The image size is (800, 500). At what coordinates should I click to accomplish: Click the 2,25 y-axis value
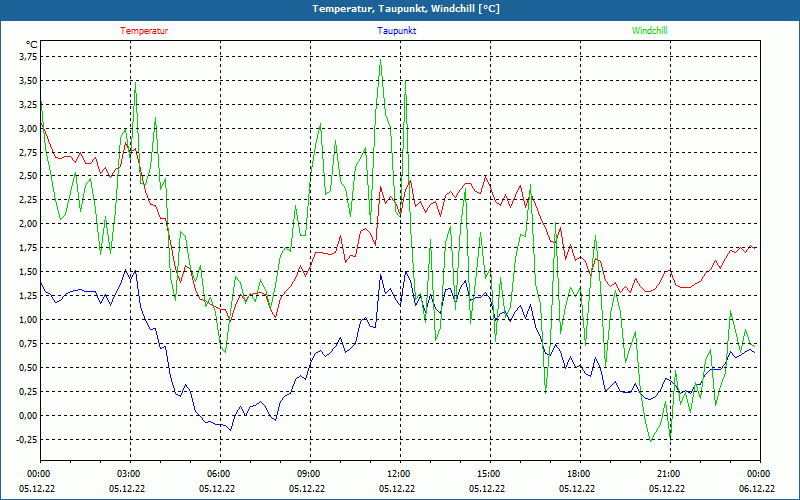click(29, 200)
